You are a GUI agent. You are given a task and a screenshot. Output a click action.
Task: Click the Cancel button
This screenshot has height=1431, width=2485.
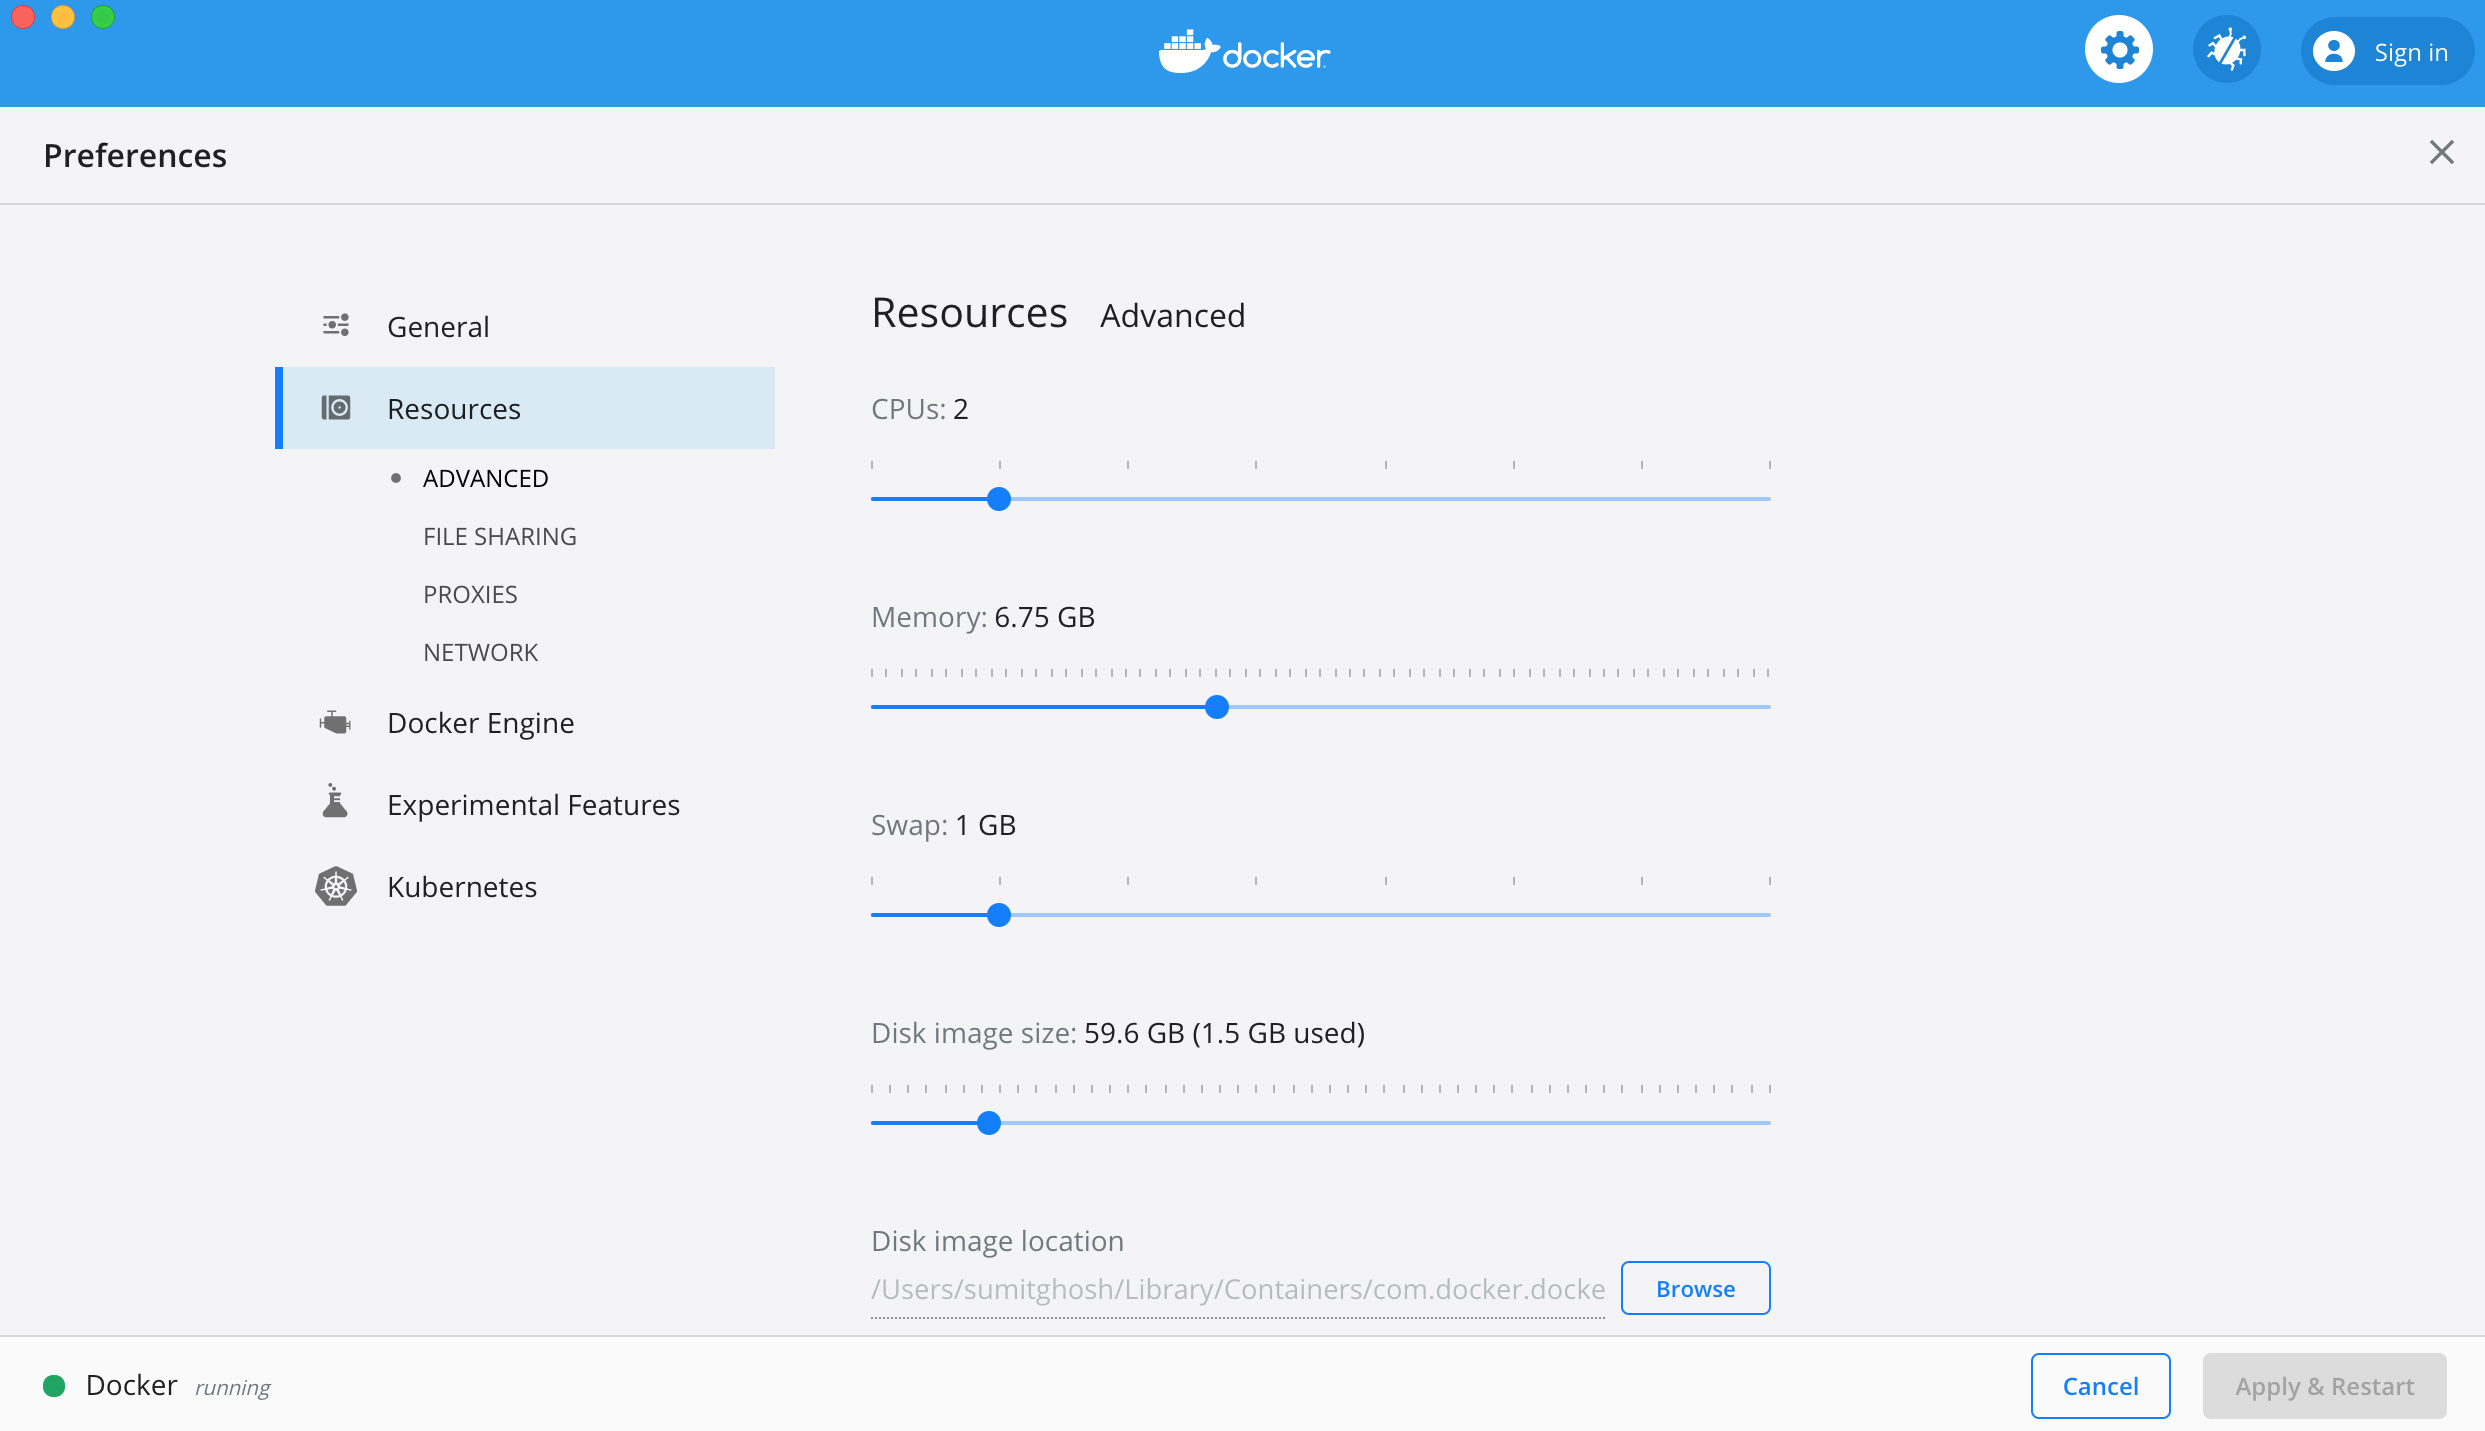tap(2100, 1386)
